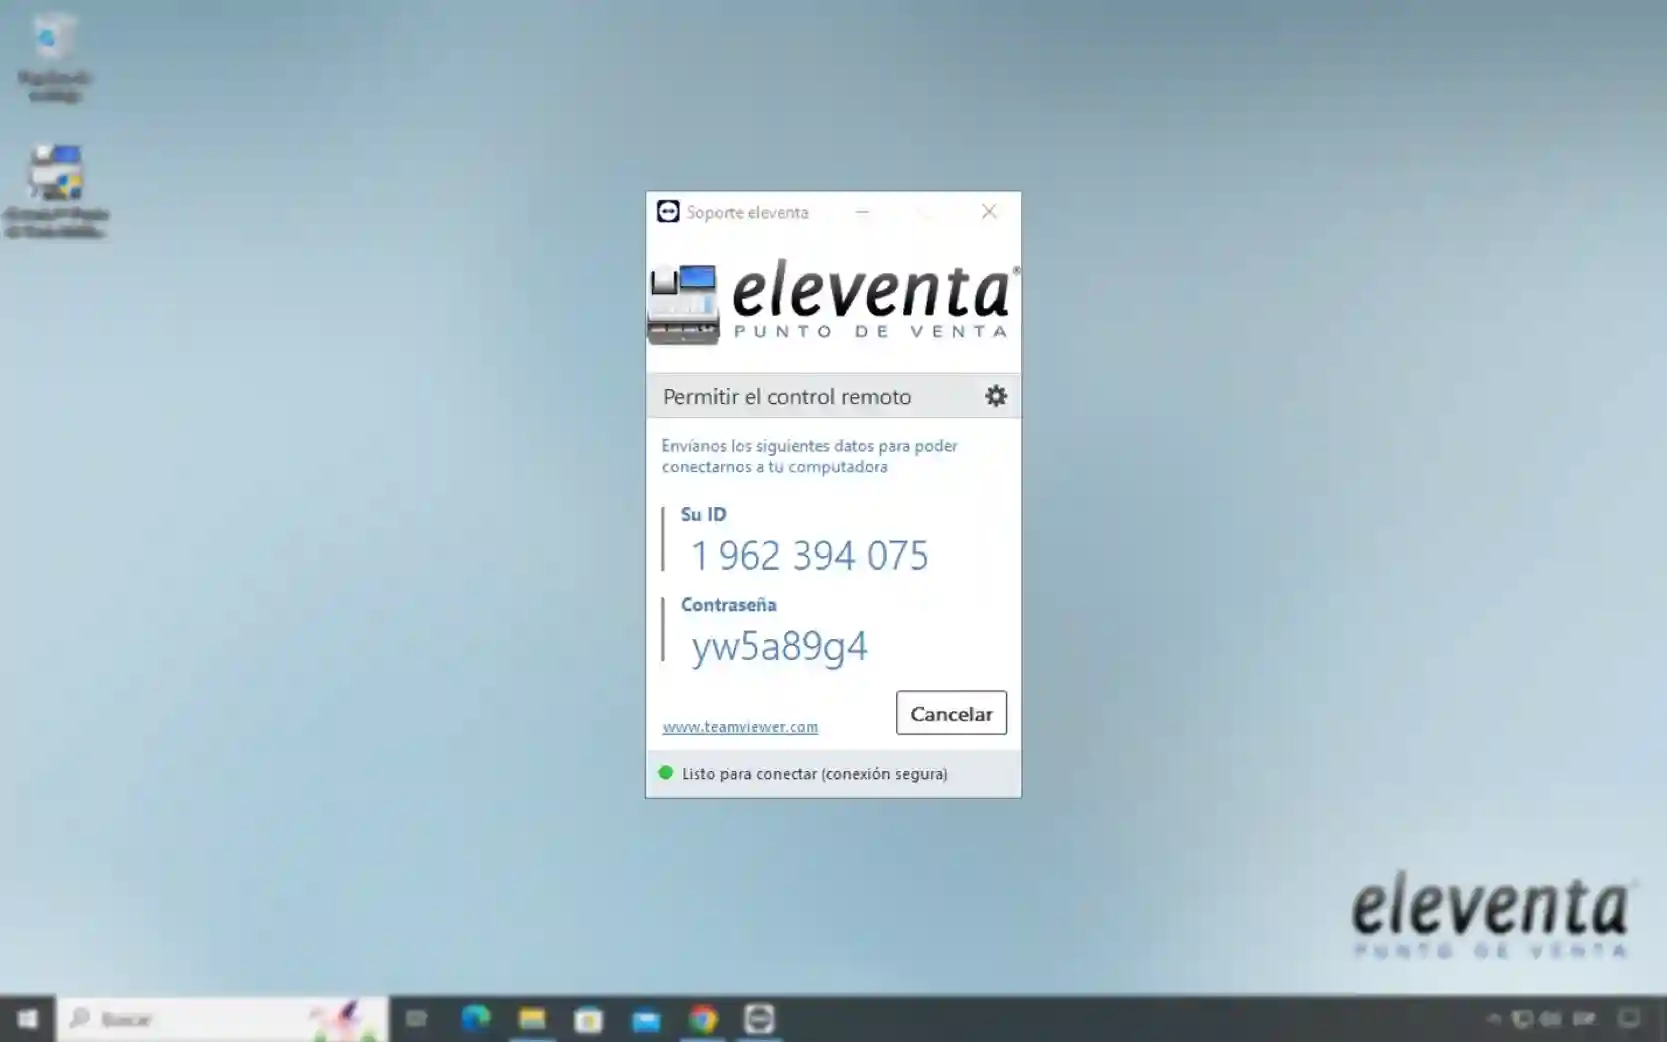This screenshot has width=1667, height=1042.
Task: Click the 'Contraseña' label
Action: coord(729,605)
